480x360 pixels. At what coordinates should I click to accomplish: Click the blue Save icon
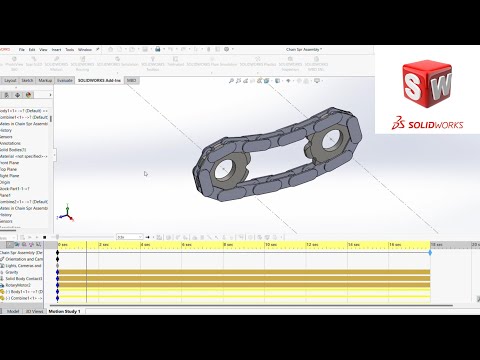158,49
